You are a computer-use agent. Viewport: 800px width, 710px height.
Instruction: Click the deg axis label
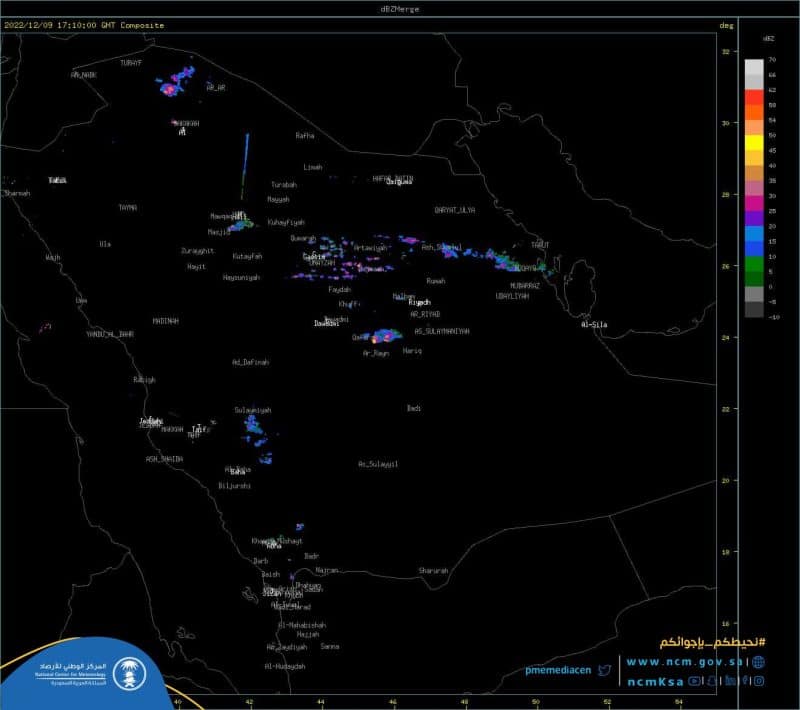727,25
